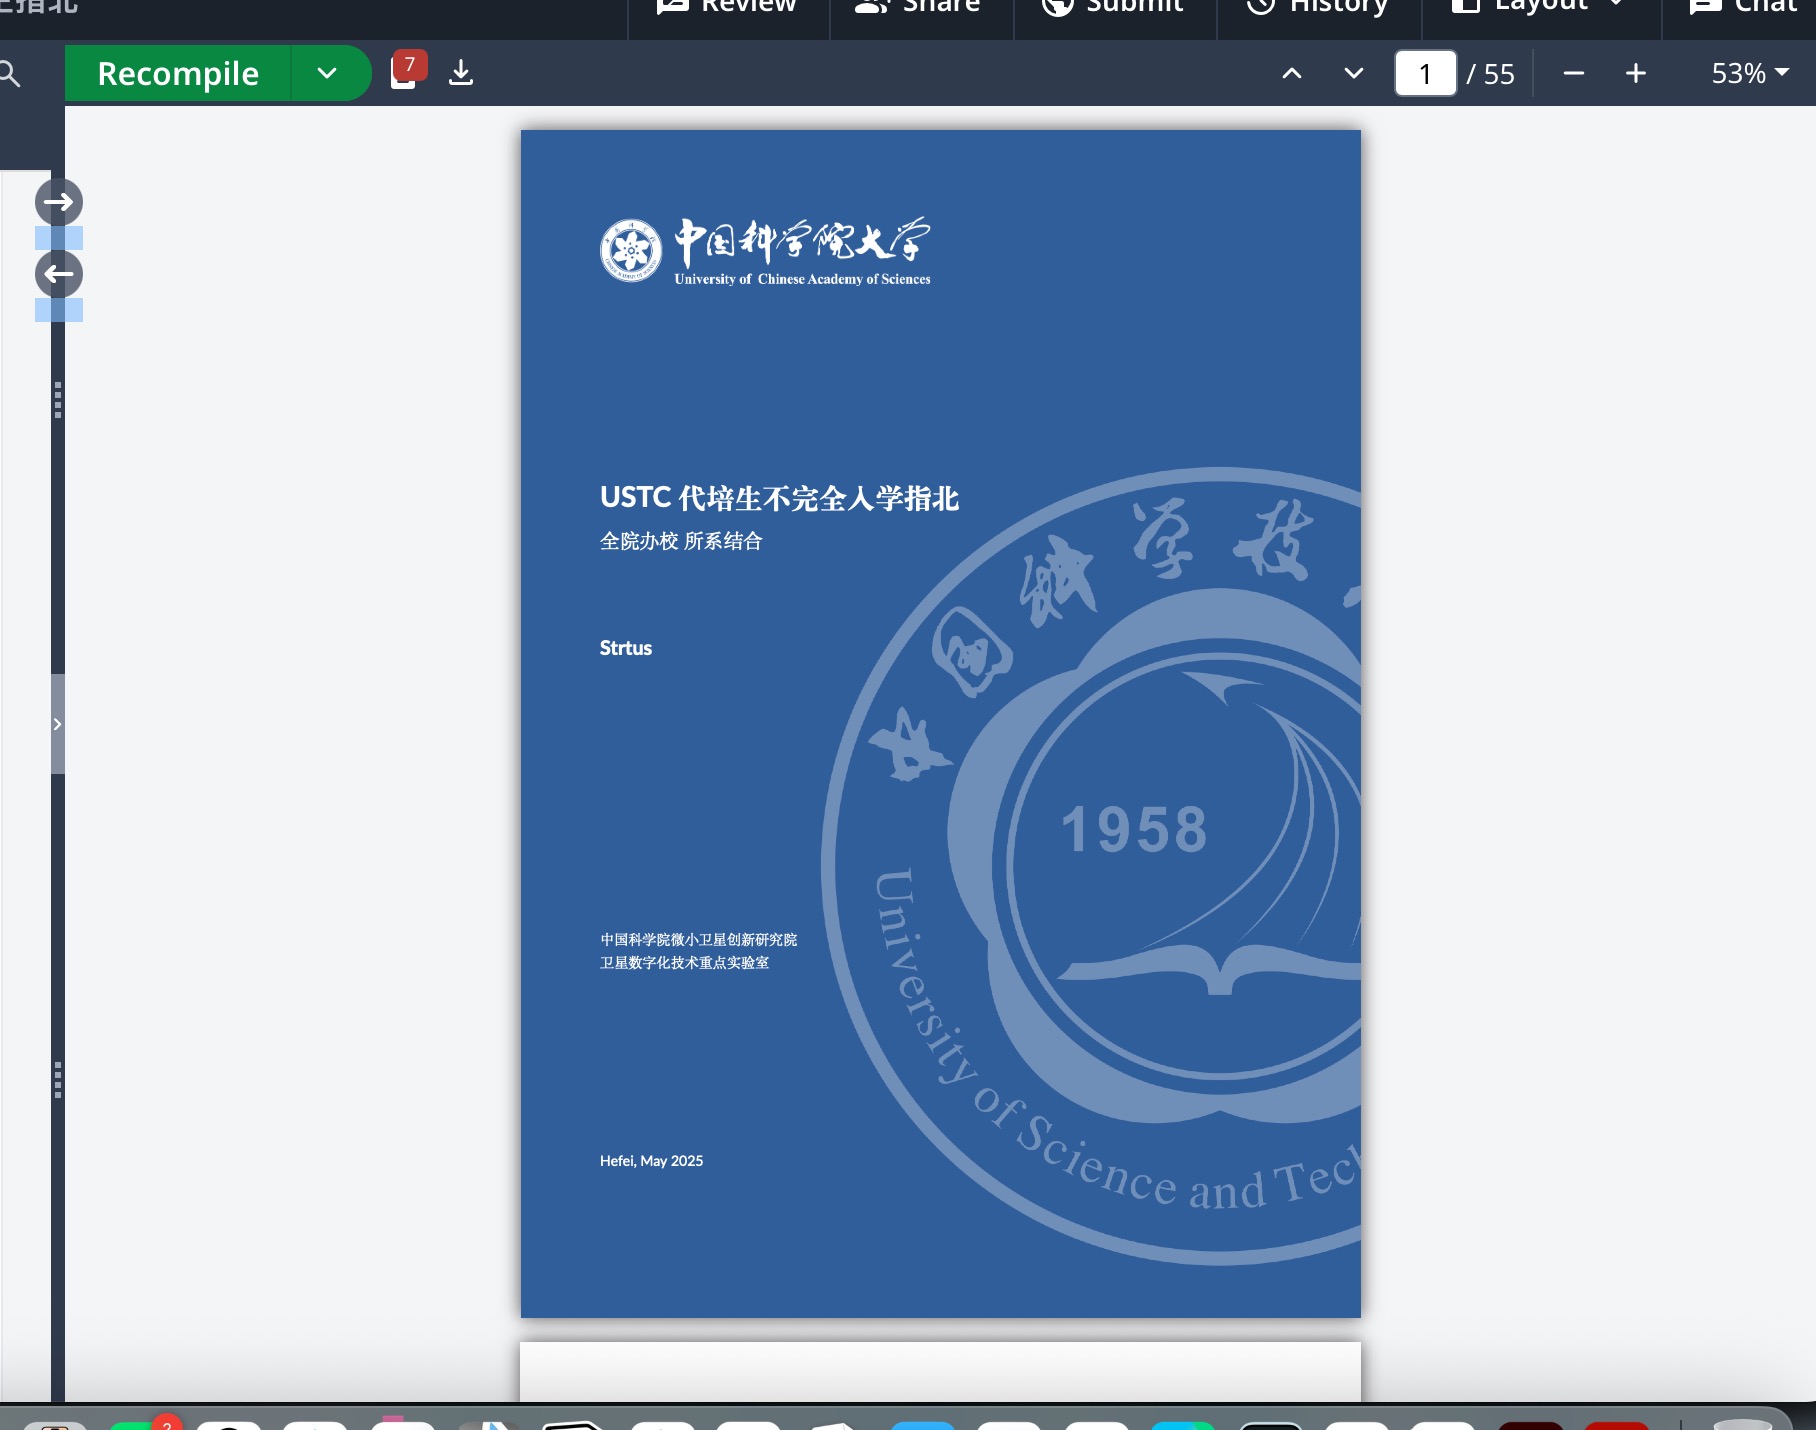Viewport: 1816px width, 1430px height.
Task: Zoom out with the minus icon
Action: coord(1573,73)
